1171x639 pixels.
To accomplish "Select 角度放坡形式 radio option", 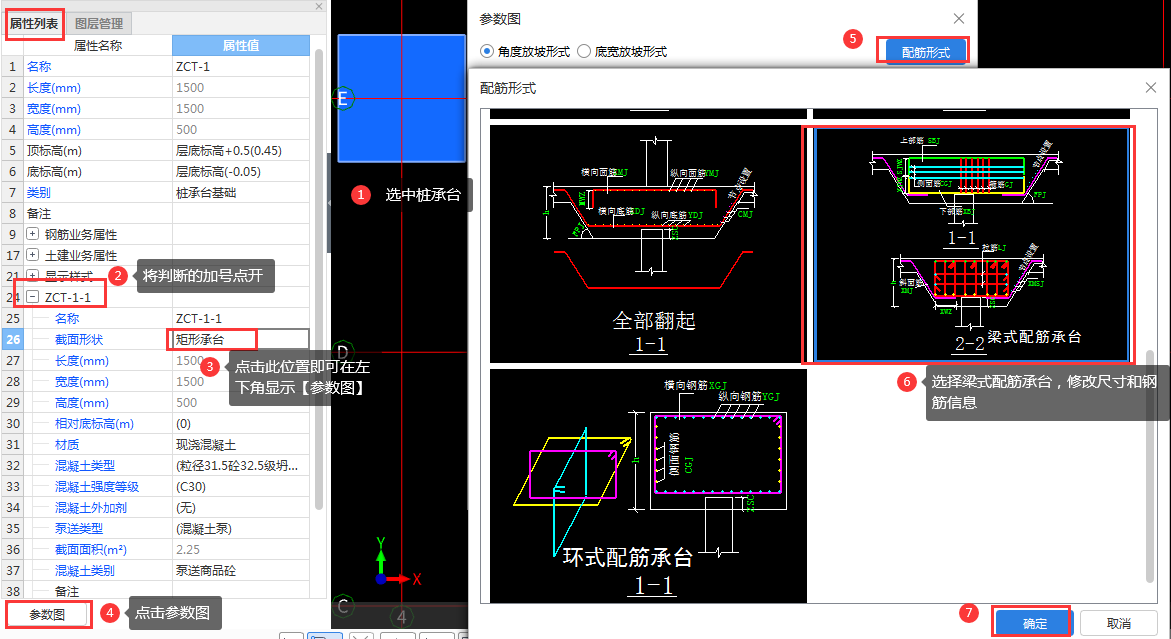I will [488, 51].
